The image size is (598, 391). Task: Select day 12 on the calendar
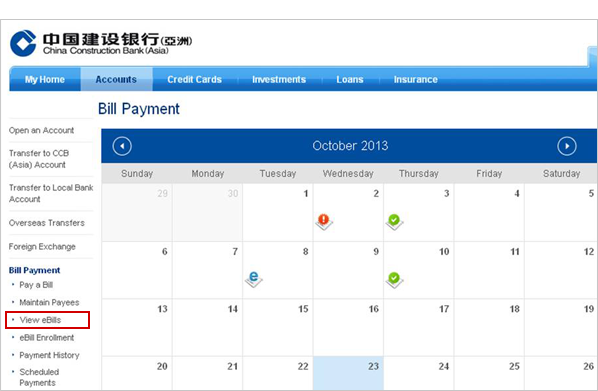(x=561, y=270)
